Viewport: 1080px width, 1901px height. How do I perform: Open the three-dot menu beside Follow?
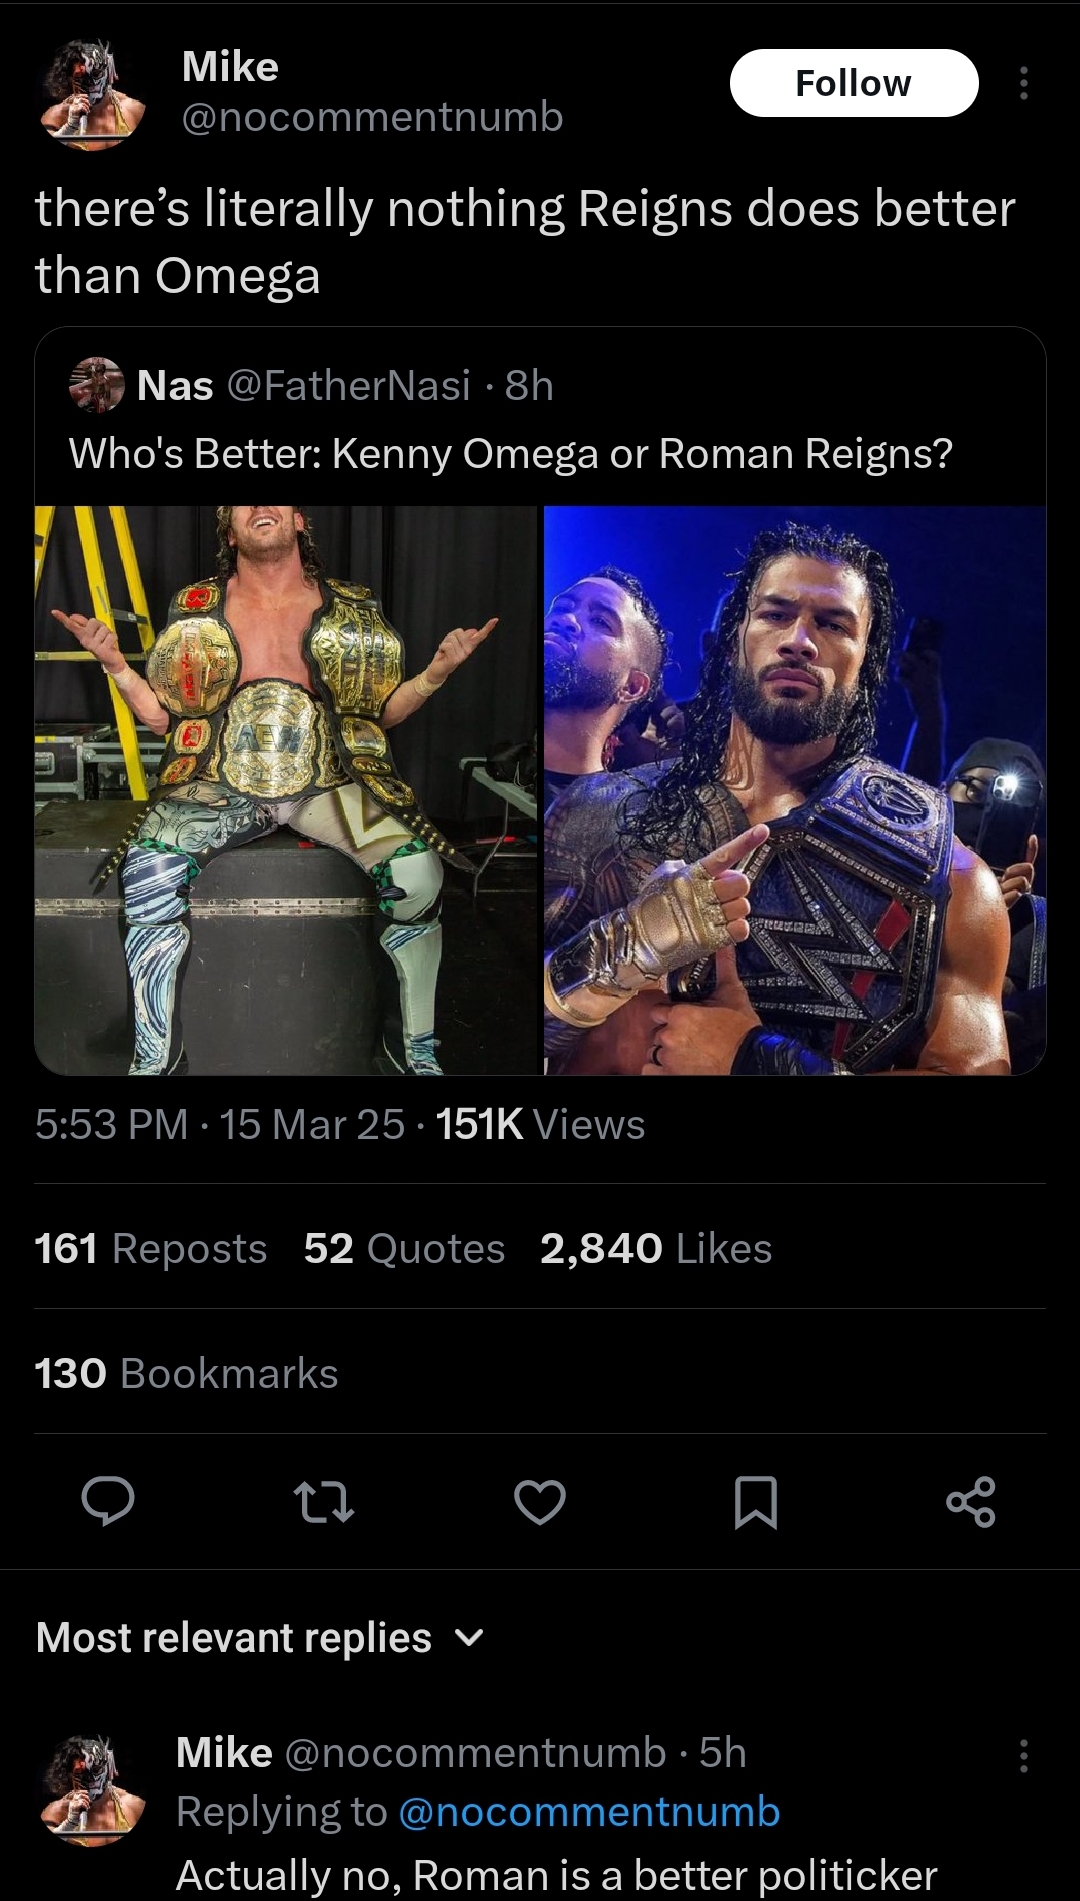point(1023,83)
